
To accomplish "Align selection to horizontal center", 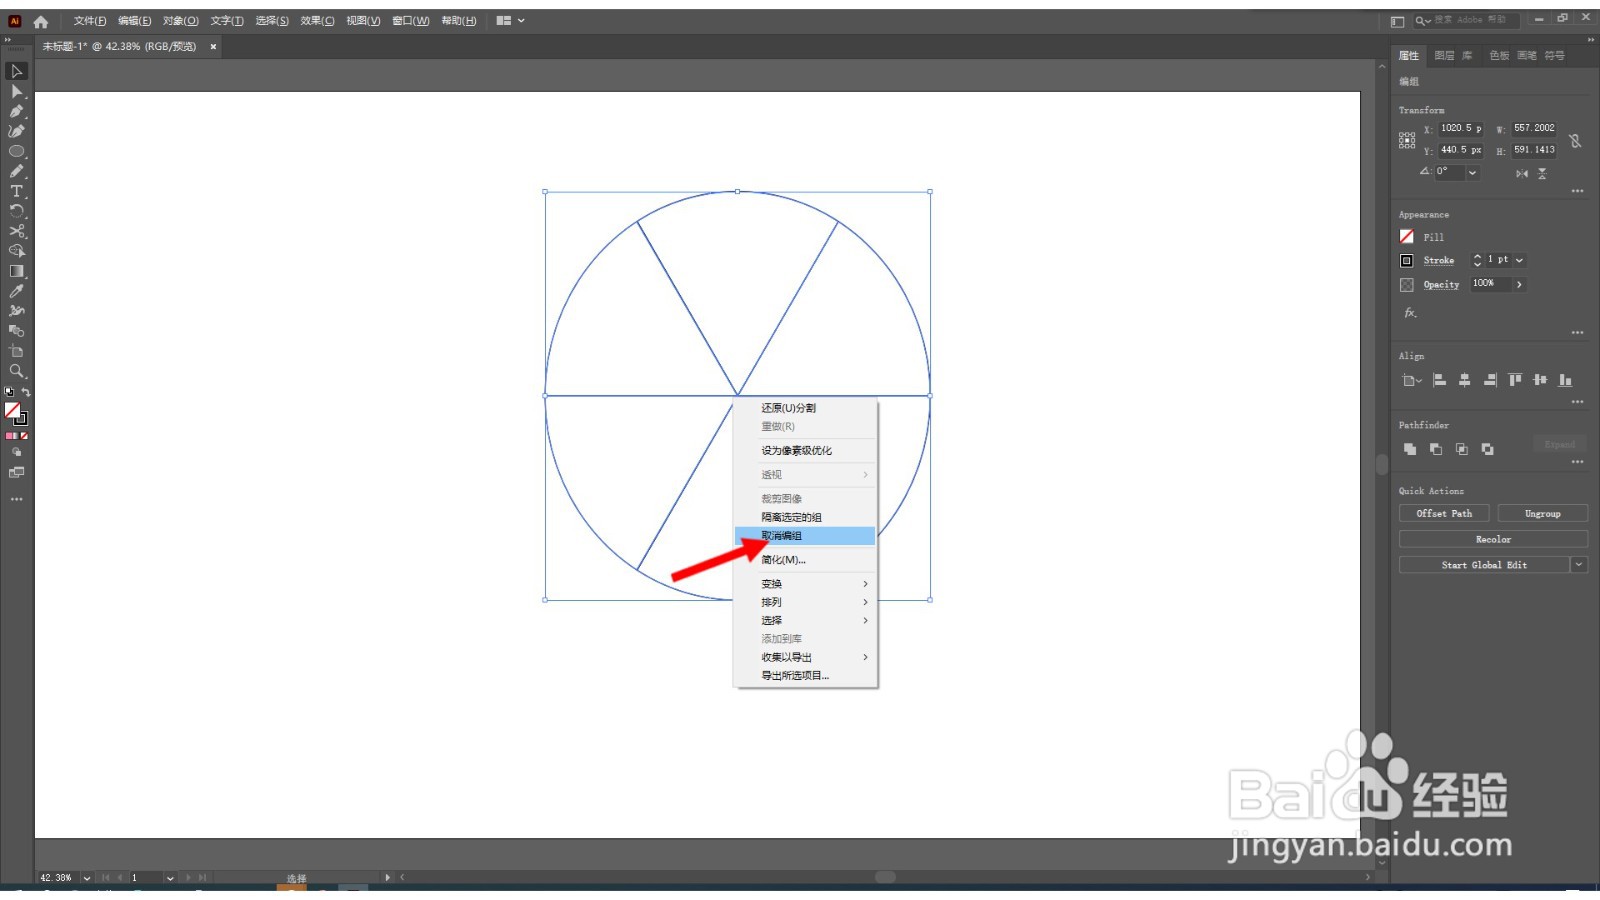I will tap(1464, 380).
